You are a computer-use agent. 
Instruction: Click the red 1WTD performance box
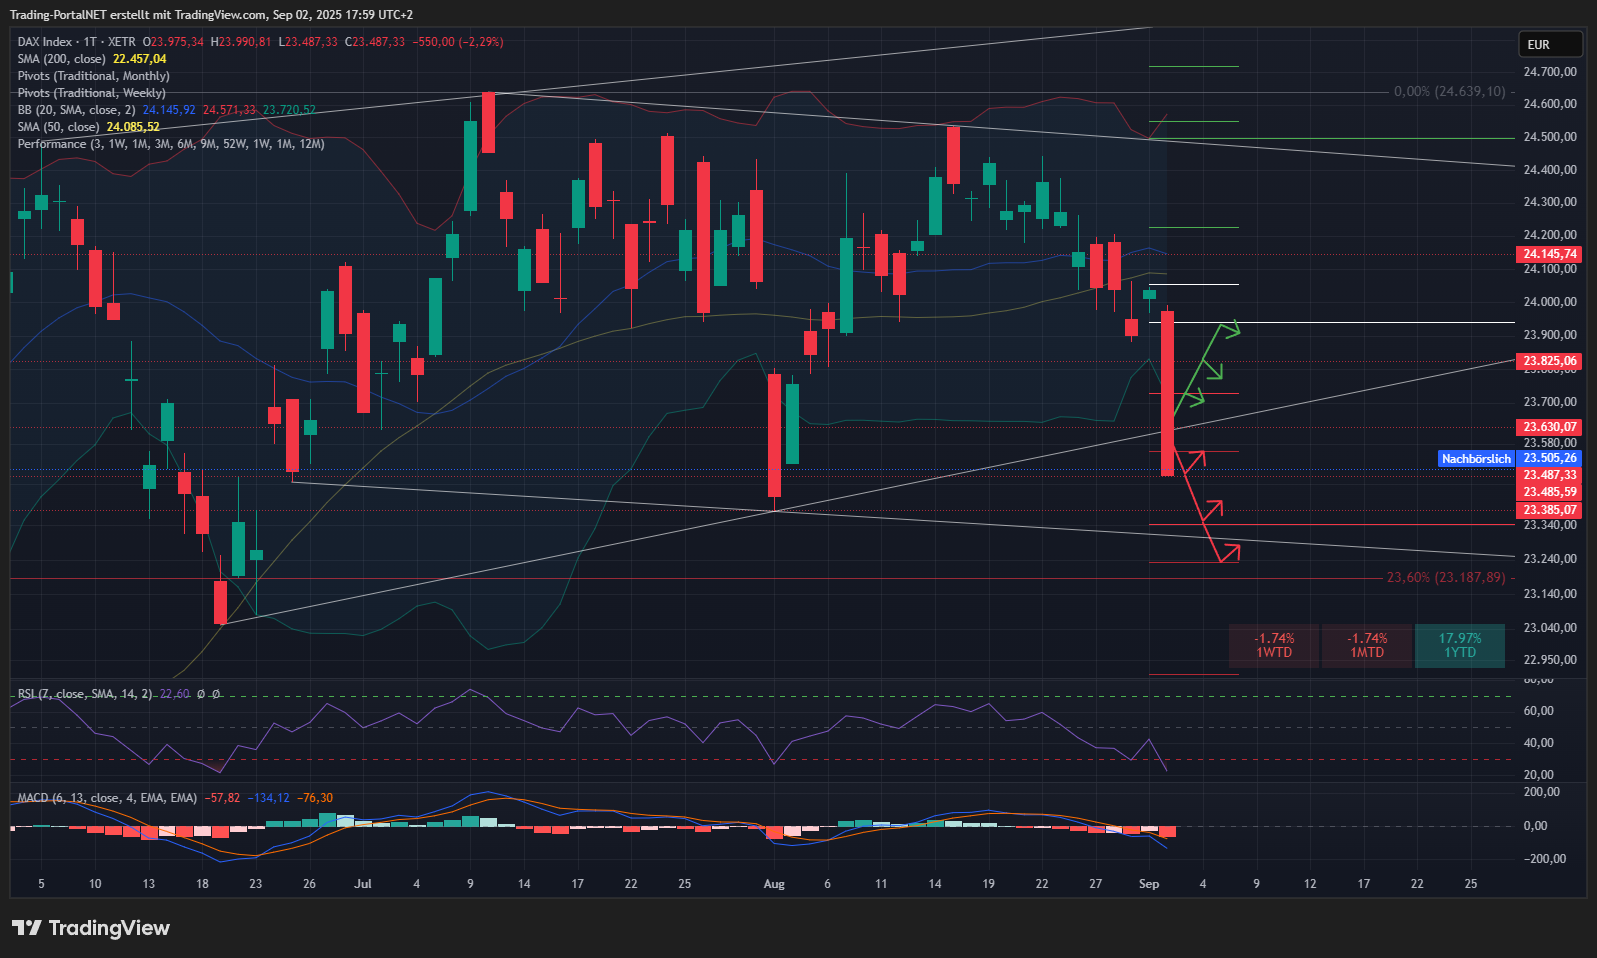[1274, 645]
